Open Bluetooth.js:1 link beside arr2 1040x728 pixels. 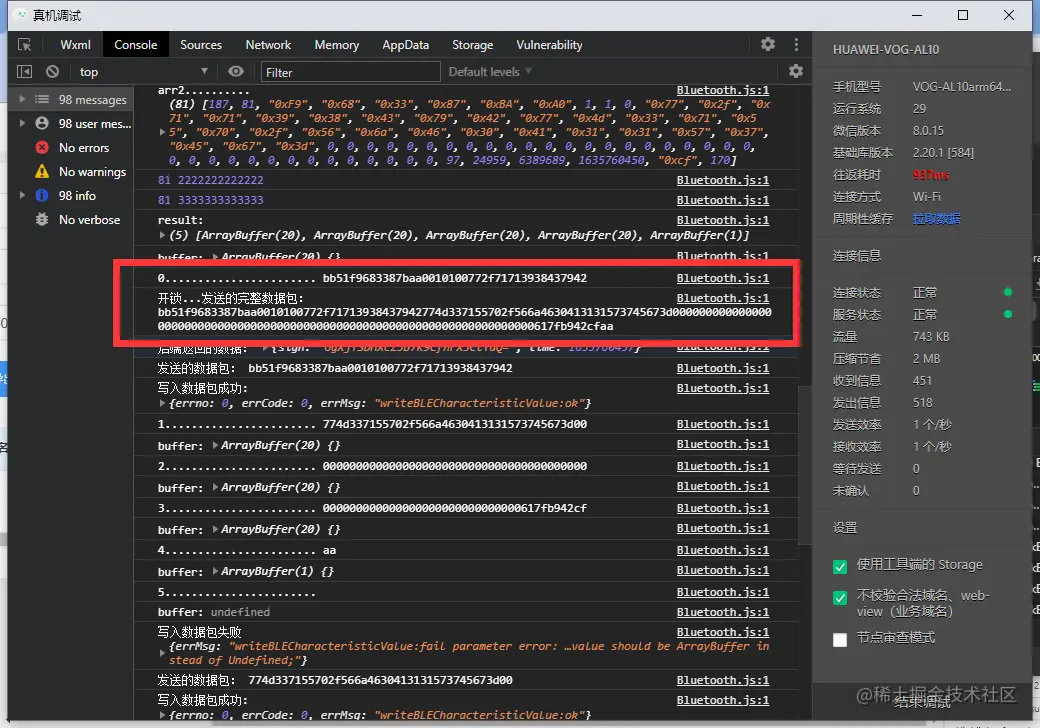point(722,90)
